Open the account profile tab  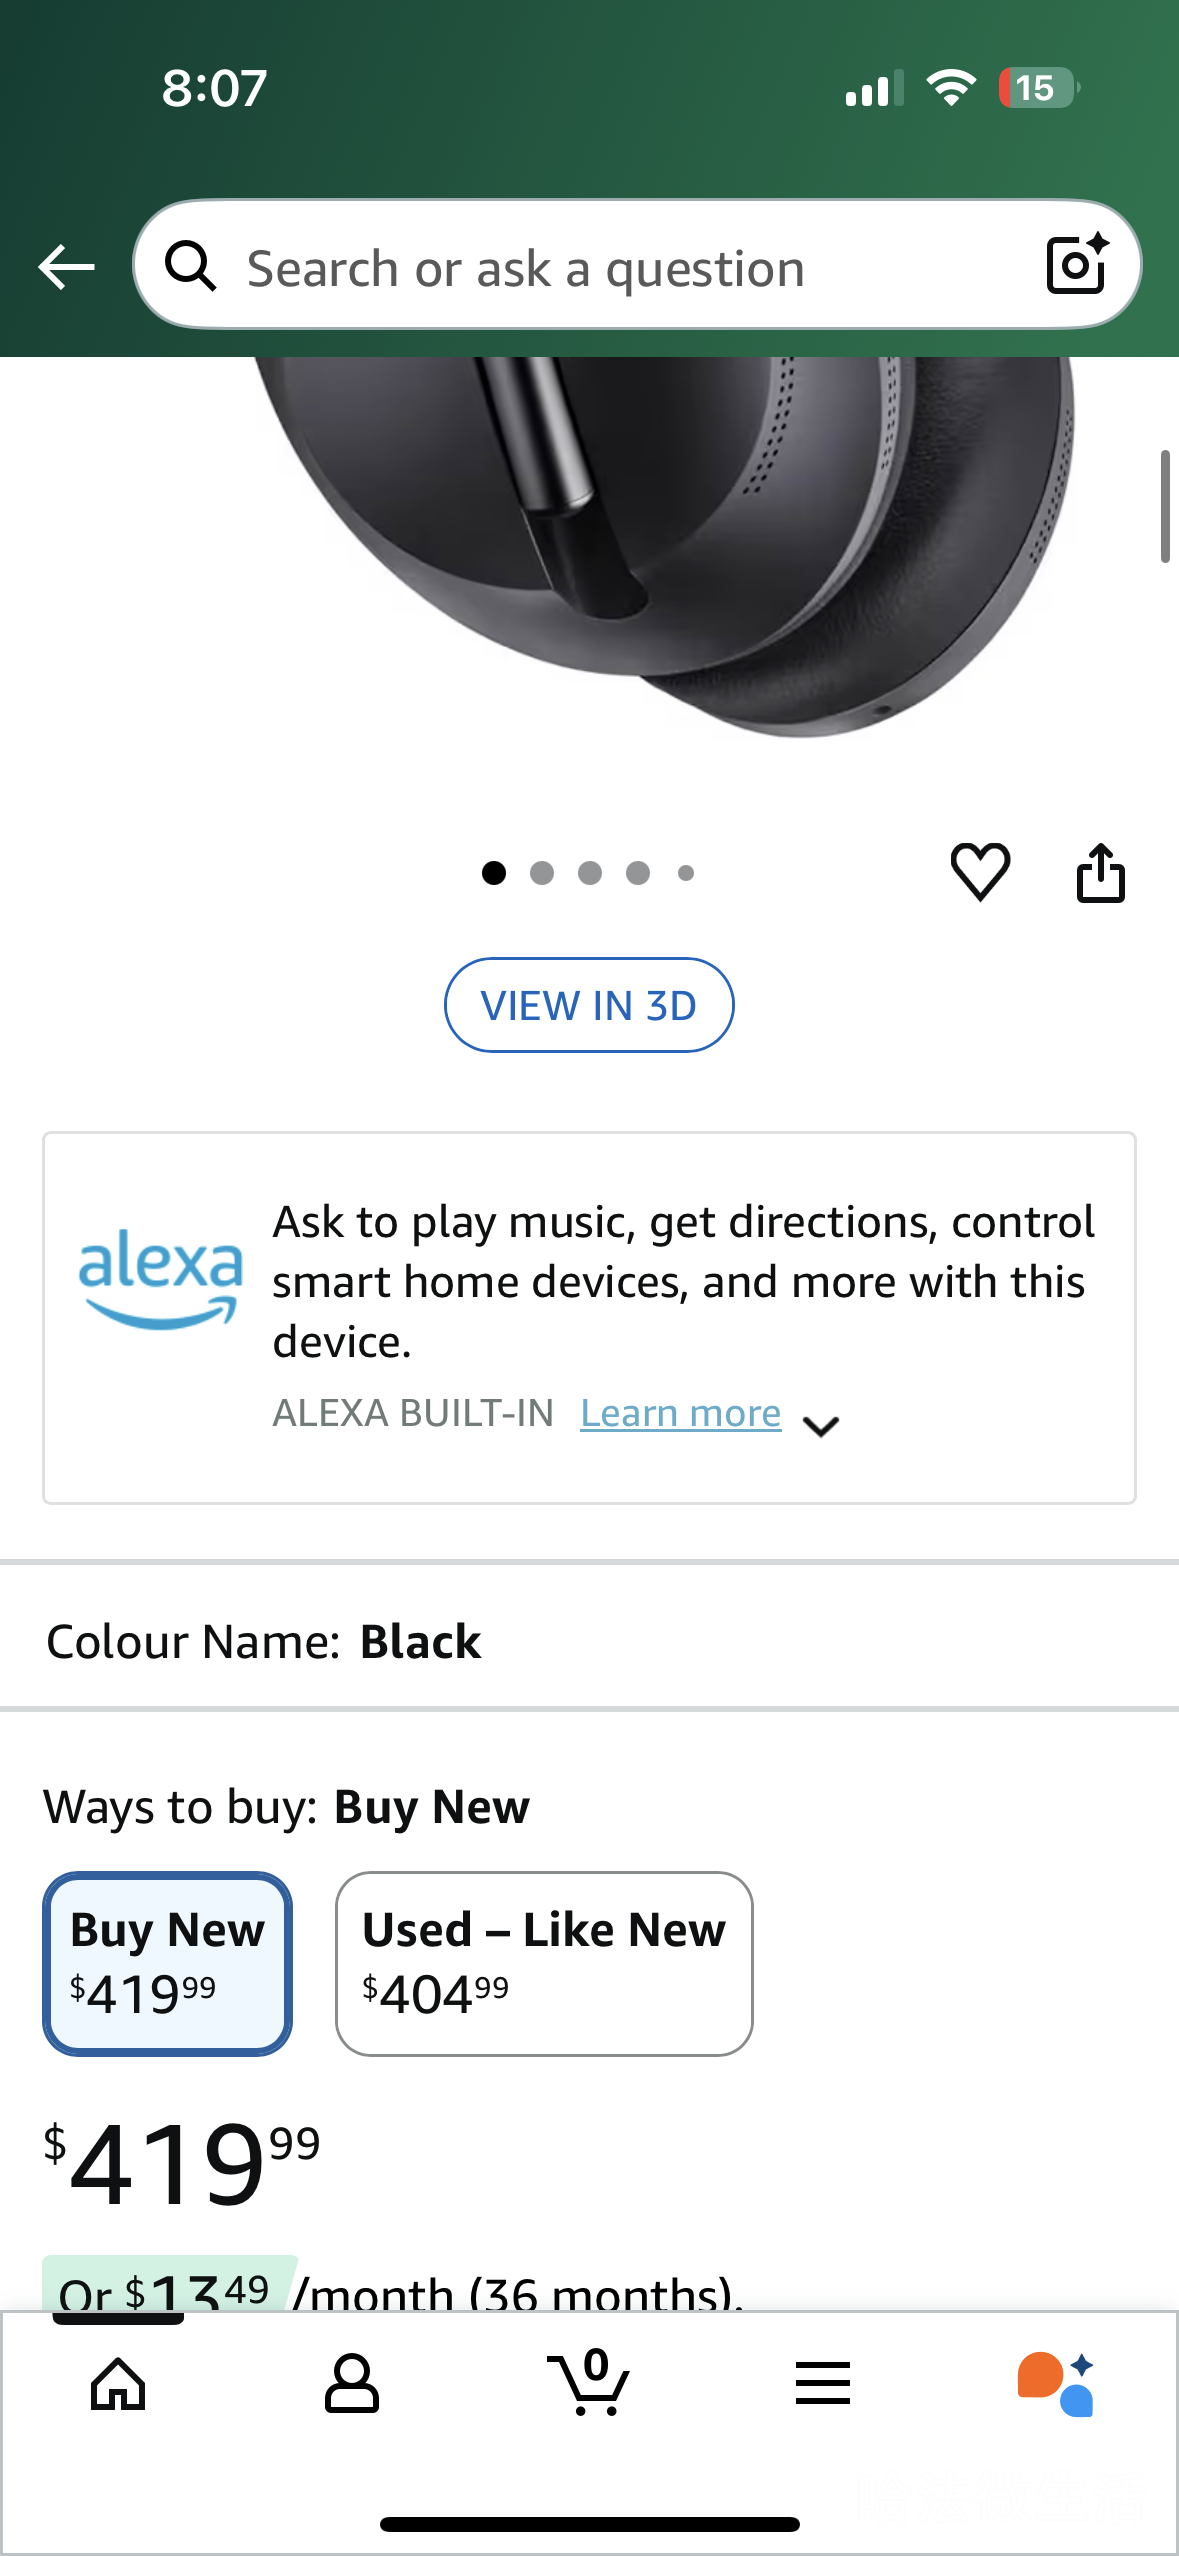point(352,2383)
